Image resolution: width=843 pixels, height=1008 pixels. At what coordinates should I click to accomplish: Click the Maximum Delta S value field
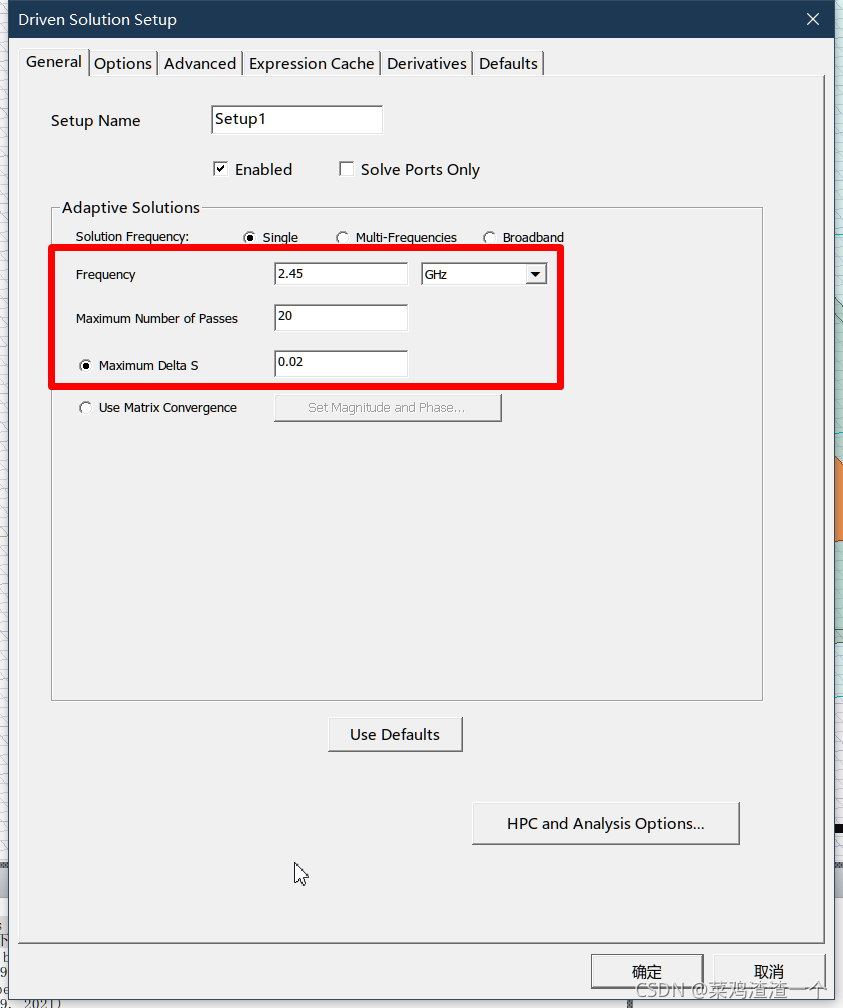[341, 363]
